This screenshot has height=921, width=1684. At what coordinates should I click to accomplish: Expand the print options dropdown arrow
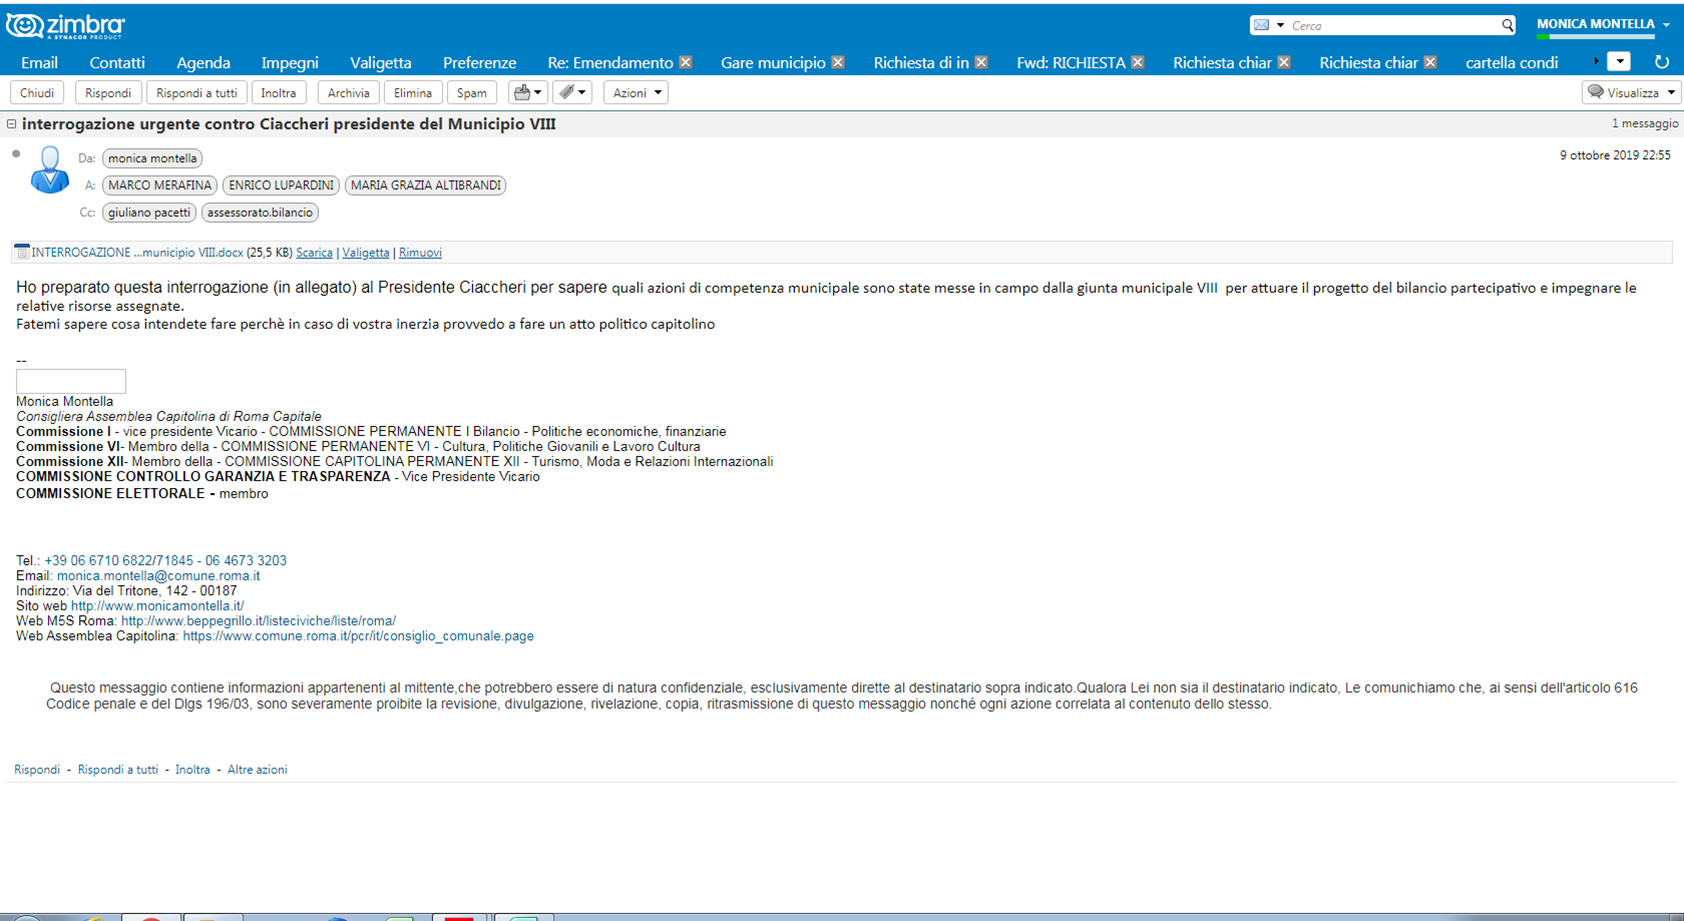click(x=538, y=92)
